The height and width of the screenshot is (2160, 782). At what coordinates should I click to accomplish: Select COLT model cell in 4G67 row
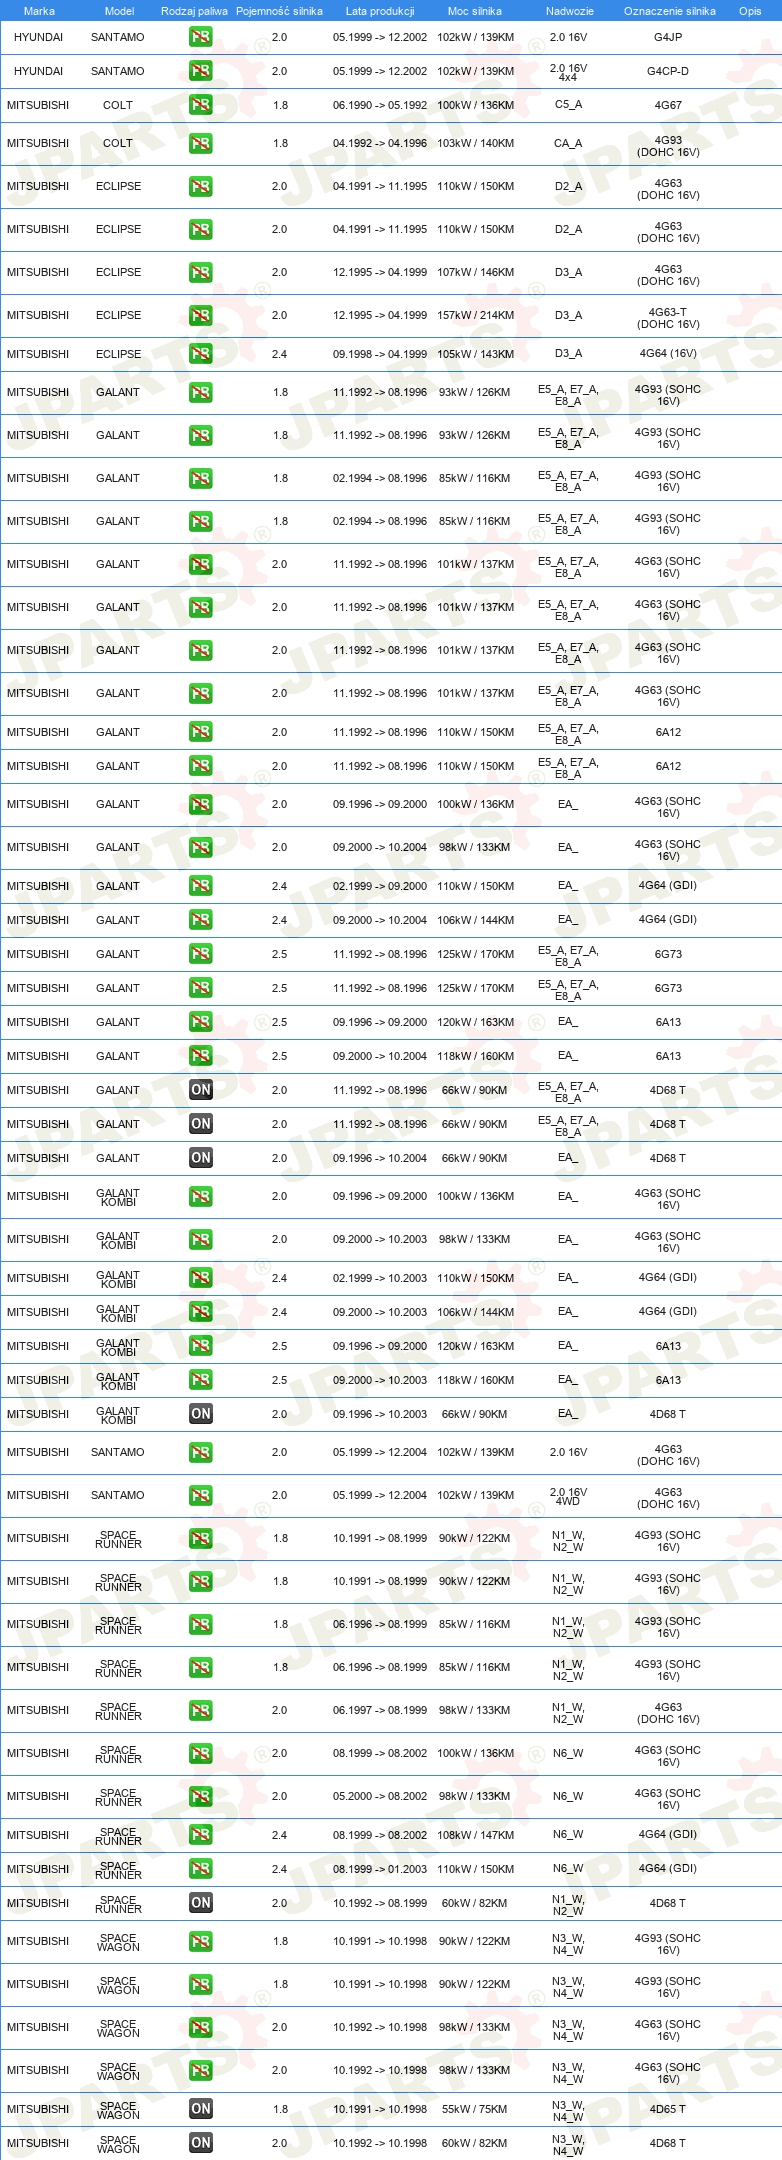coord(118,105)
